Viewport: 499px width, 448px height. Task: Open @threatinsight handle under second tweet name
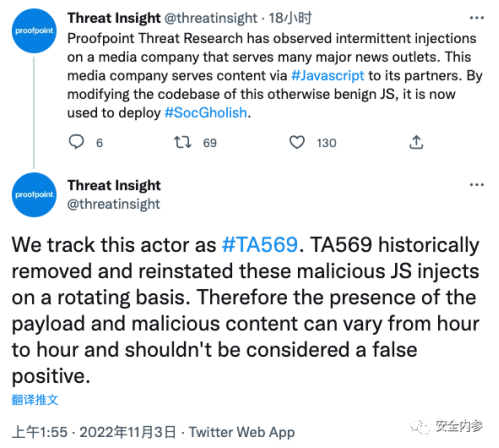(114, 204)
